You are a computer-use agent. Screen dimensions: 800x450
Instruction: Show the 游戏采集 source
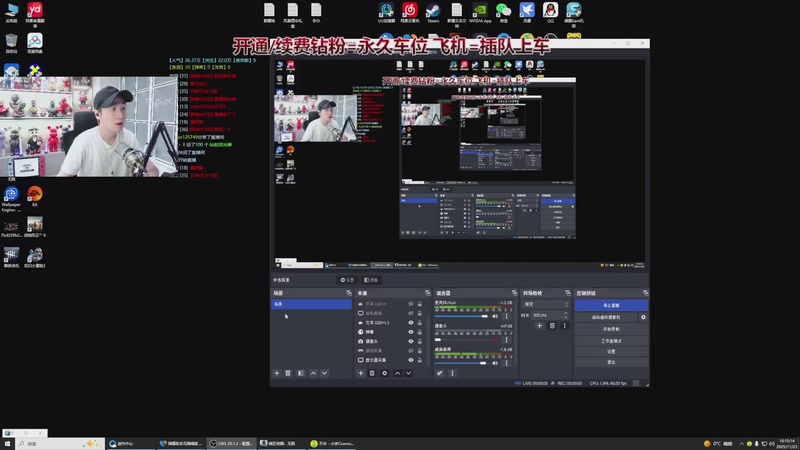(x=410, y=351)
